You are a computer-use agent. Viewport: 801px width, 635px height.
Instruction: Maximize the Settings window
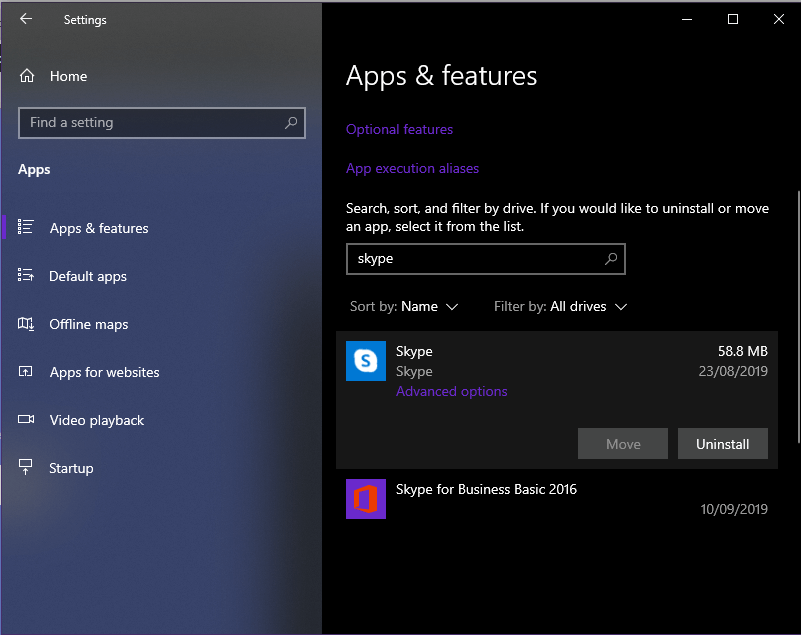pyautogui.click(x=733, y=19)
